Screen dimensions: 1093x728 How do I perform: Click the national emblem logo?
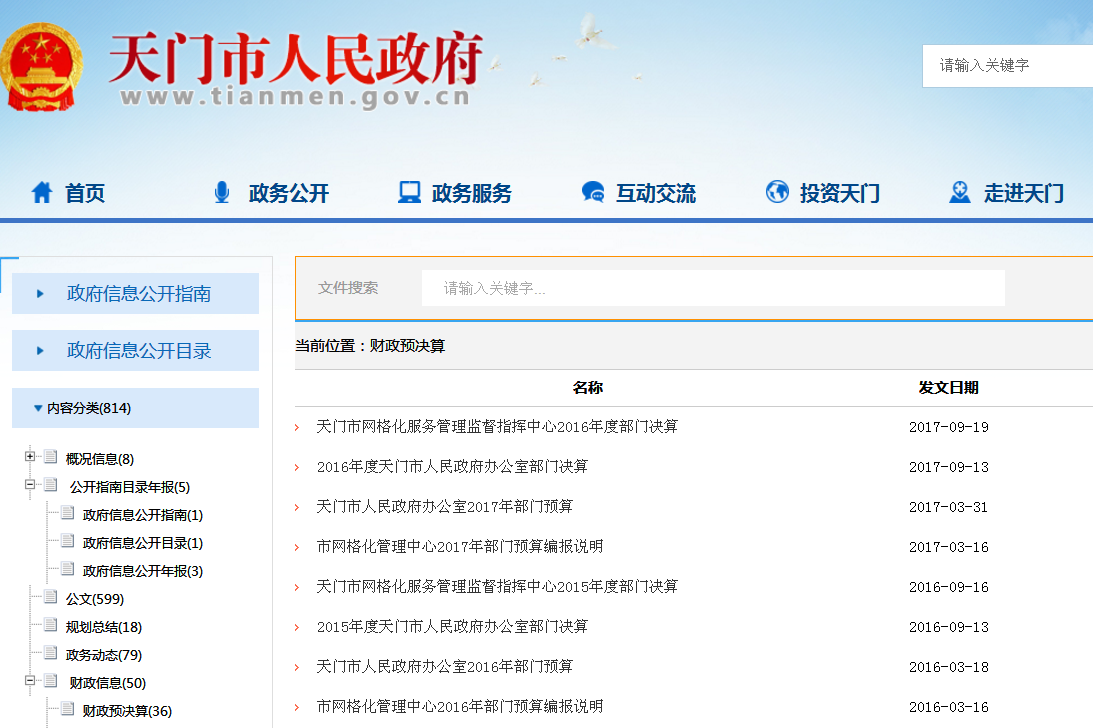click(x=41, y=67)
